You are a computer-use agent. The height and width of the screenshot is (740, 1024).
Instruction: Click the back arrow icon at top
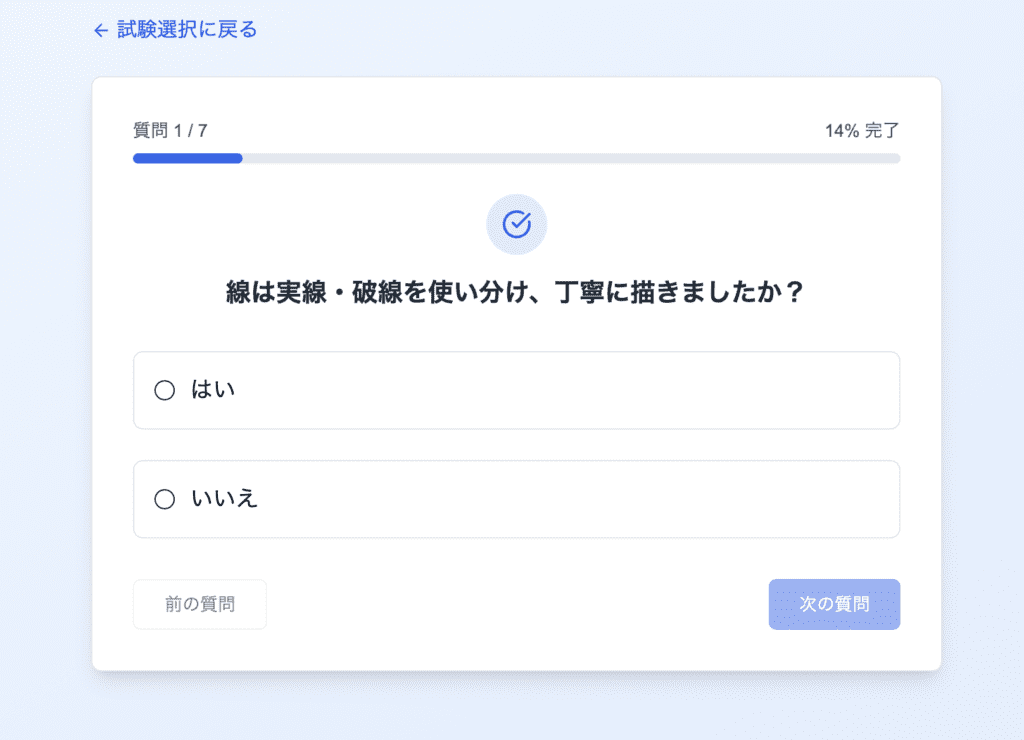[100, 31]
